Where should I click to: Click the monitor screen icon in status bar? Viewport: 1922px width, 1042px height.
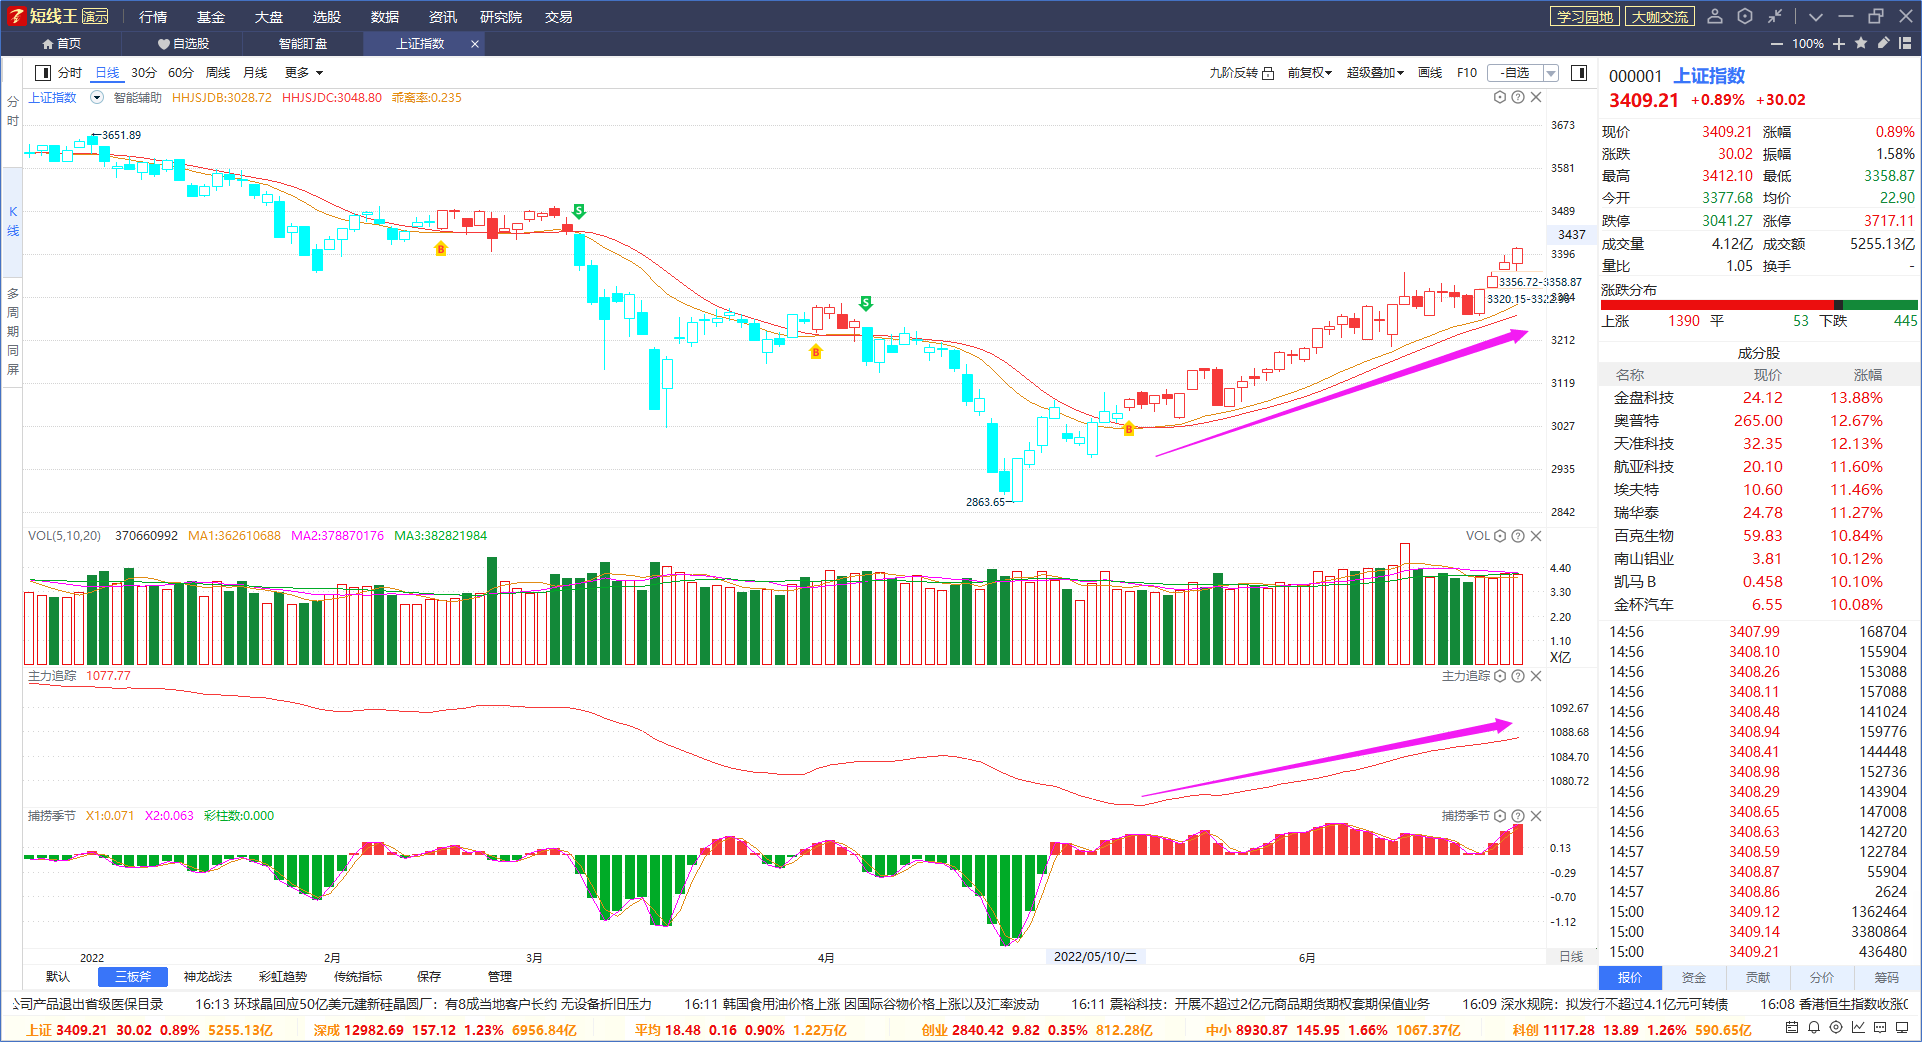1902,1028
